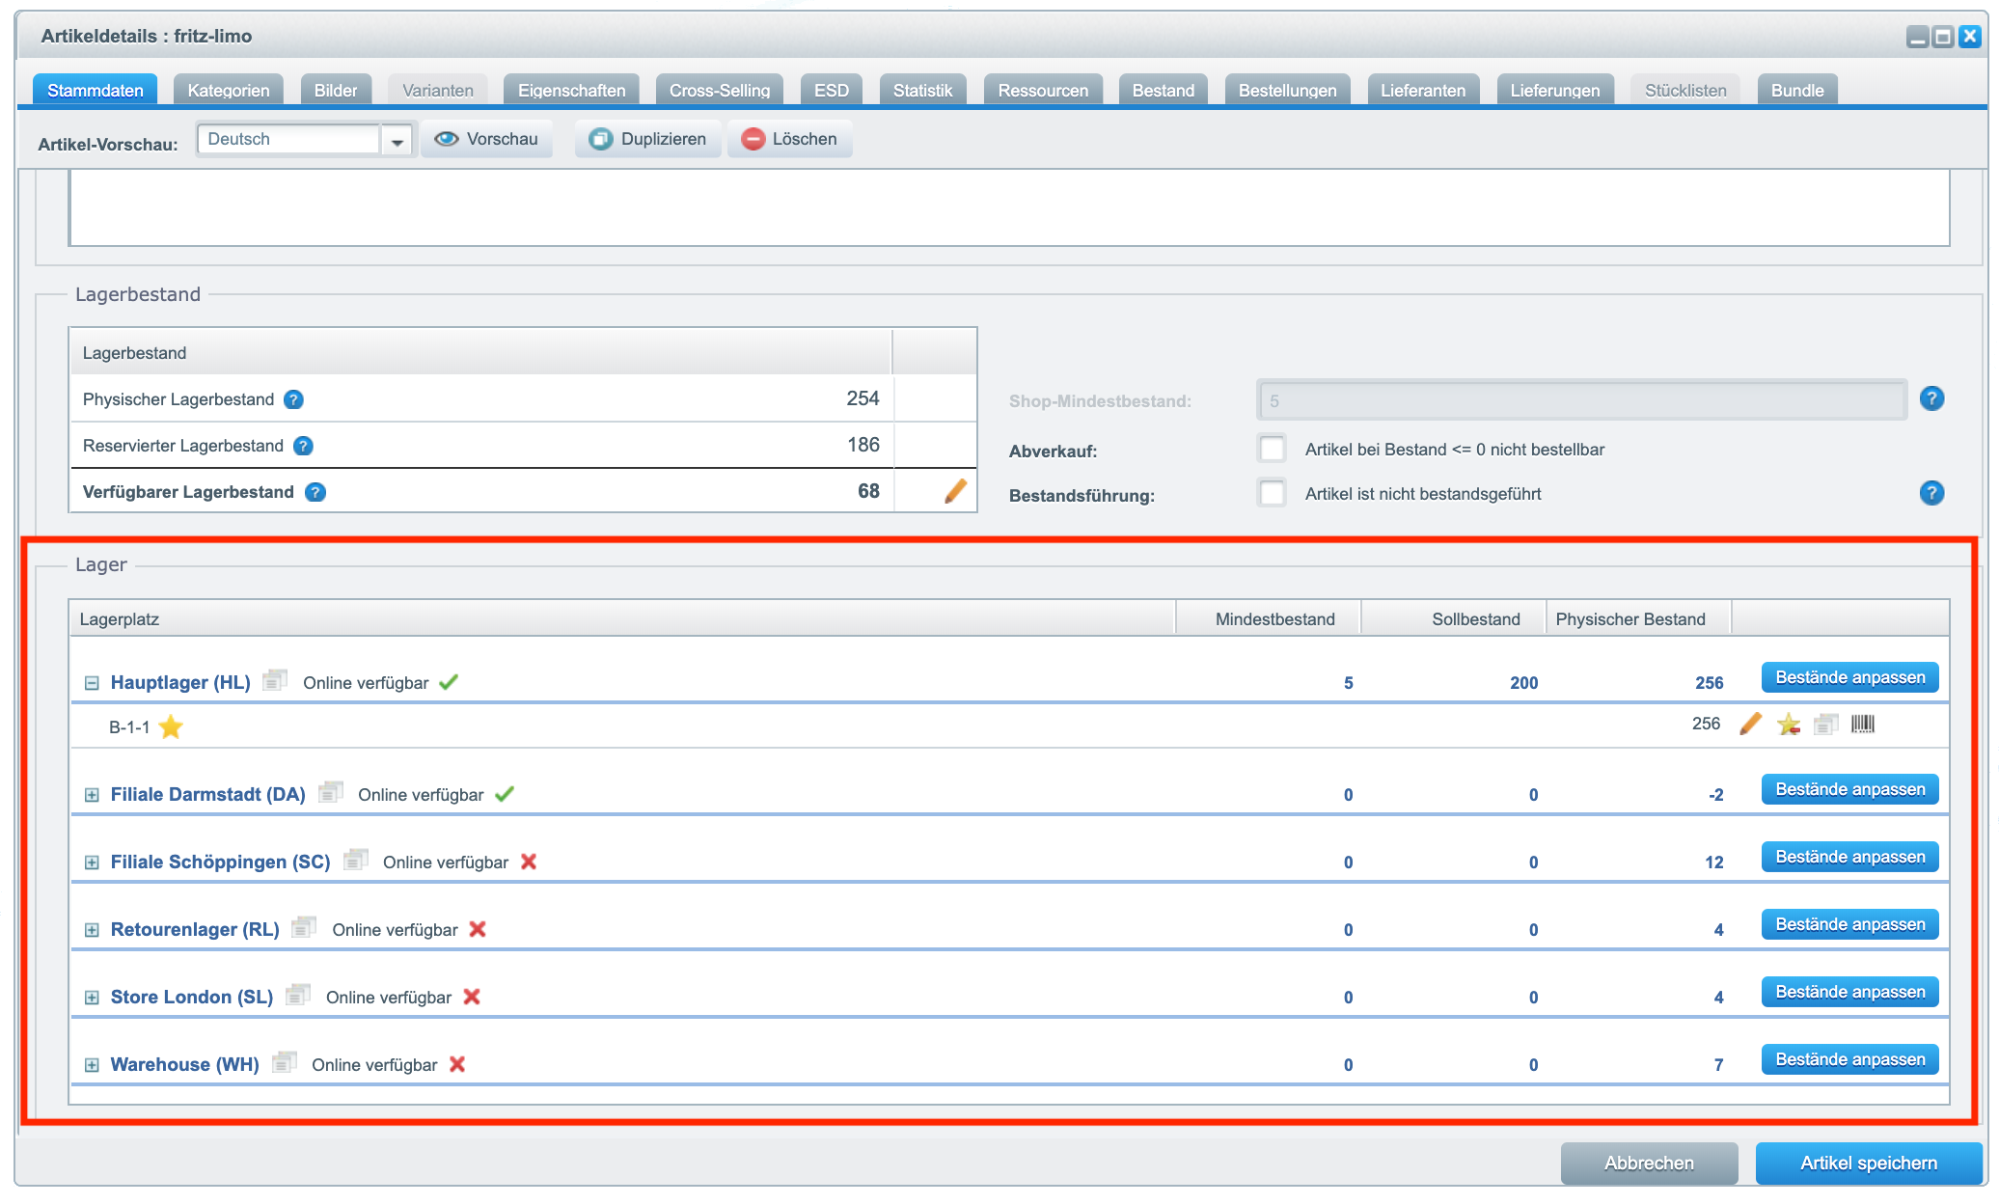
Task: Click Artikel speichern
Action: [x=1867, y=1162]
